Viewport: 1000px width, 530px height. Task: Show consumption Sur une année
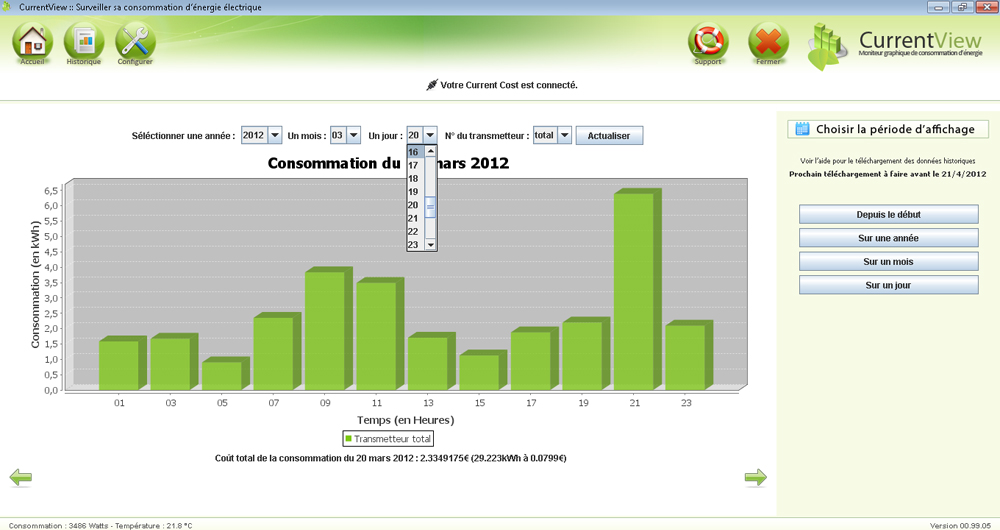pos(888,238)
